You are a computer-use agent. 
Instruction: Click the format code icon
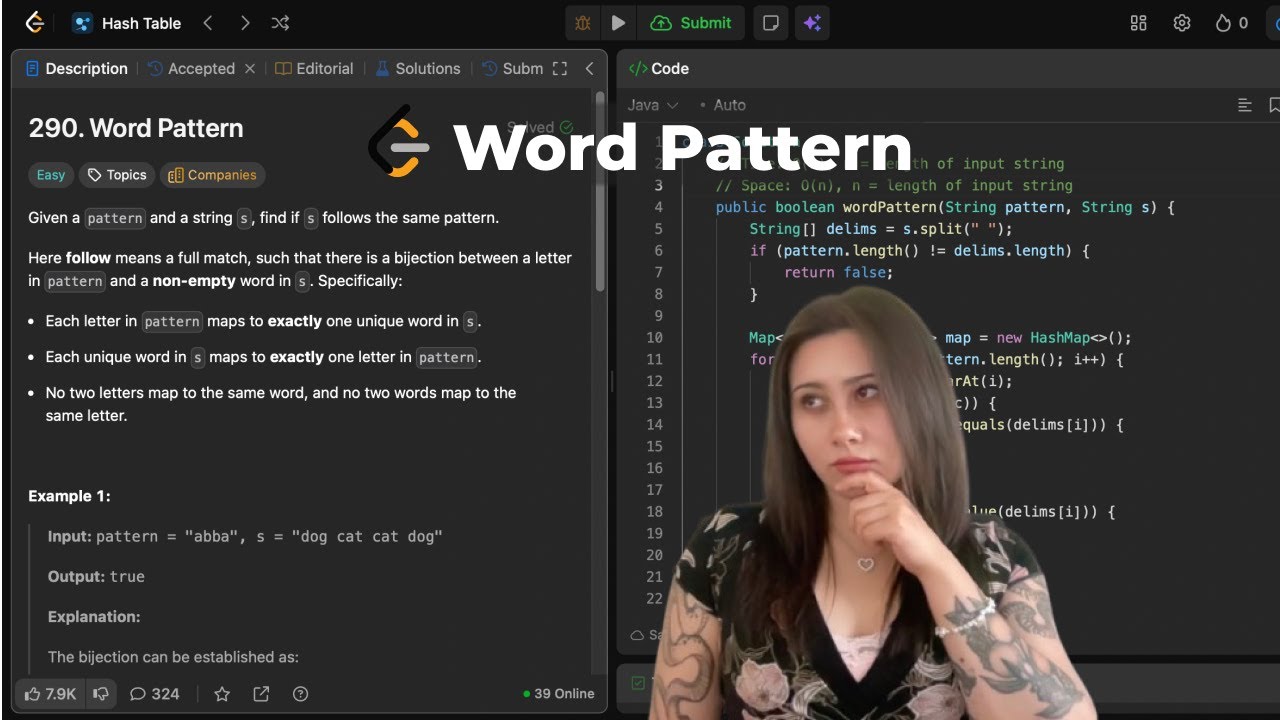click(1245, 105)
